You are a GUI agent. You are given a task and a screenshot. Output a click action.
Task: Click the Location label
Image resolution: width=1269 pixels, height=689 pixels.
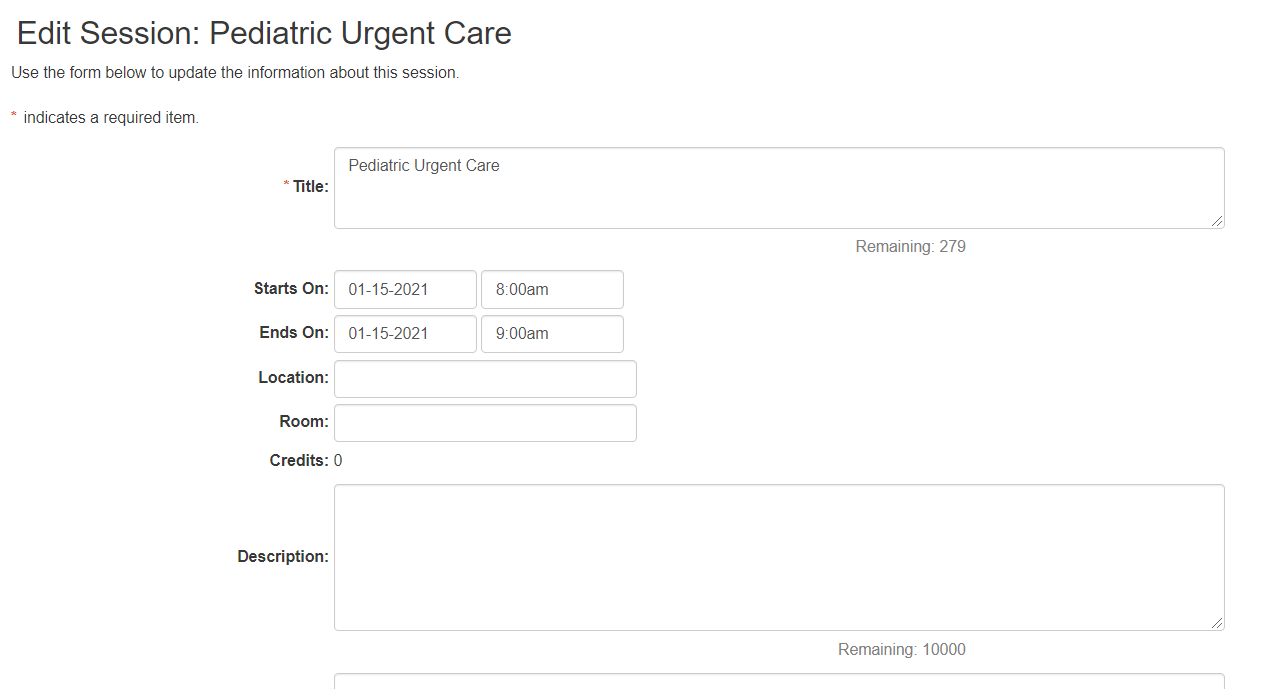click(293, 378)
